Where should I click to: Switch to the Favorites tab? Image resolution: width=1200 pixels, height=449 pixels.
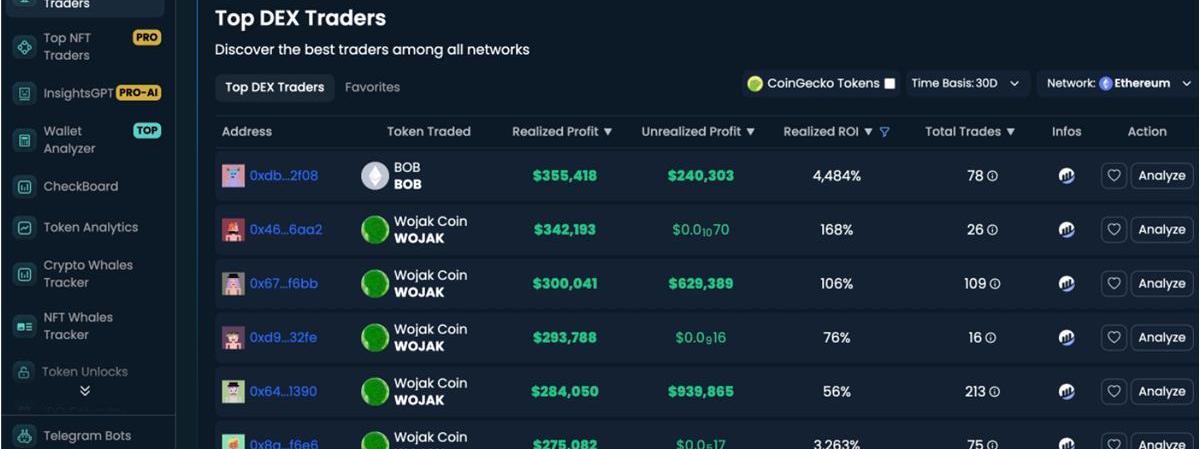click(372, 87)
